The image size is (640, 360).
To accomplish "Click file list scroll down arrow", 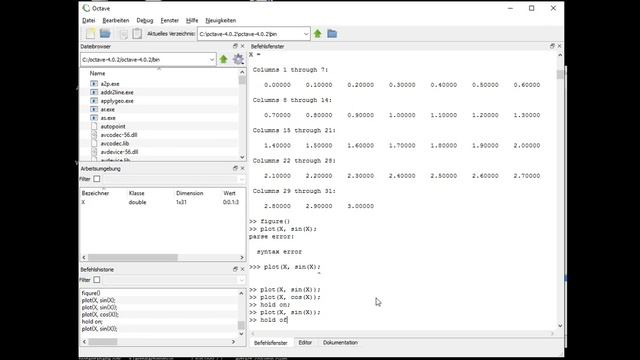I will click(242, 157).
